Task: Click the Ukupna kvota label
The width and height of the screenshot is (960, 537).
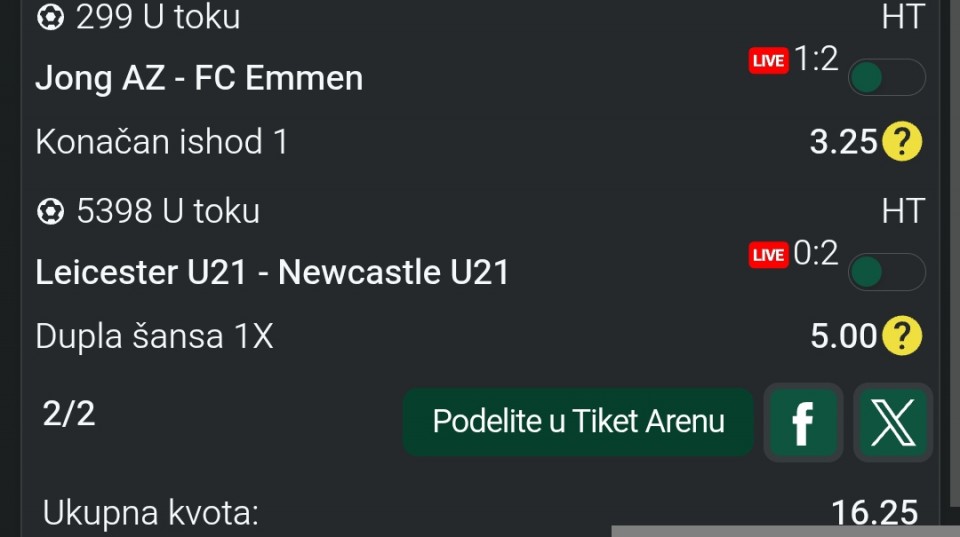Action: click(x=150, y=513)
